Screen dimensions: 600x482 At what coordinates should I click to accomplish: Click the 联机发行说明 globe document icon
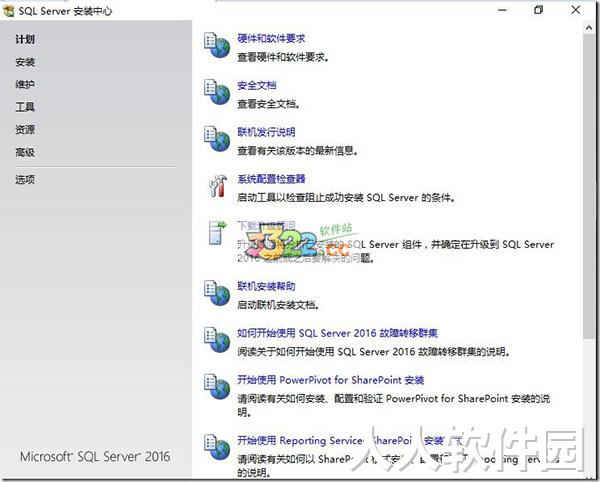click(217, 139)
